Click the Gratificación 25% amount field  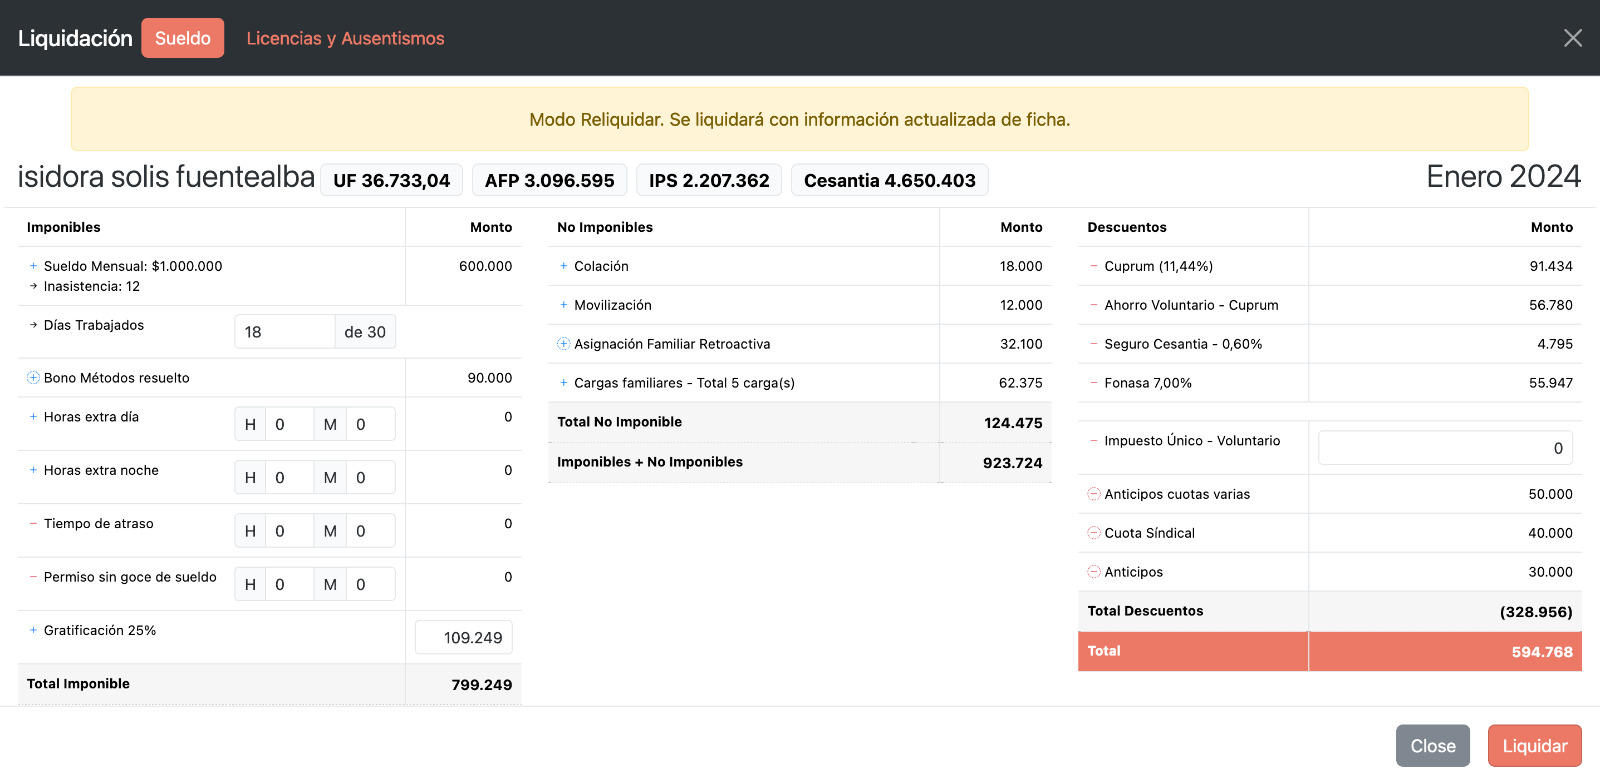tap(464, 638)
